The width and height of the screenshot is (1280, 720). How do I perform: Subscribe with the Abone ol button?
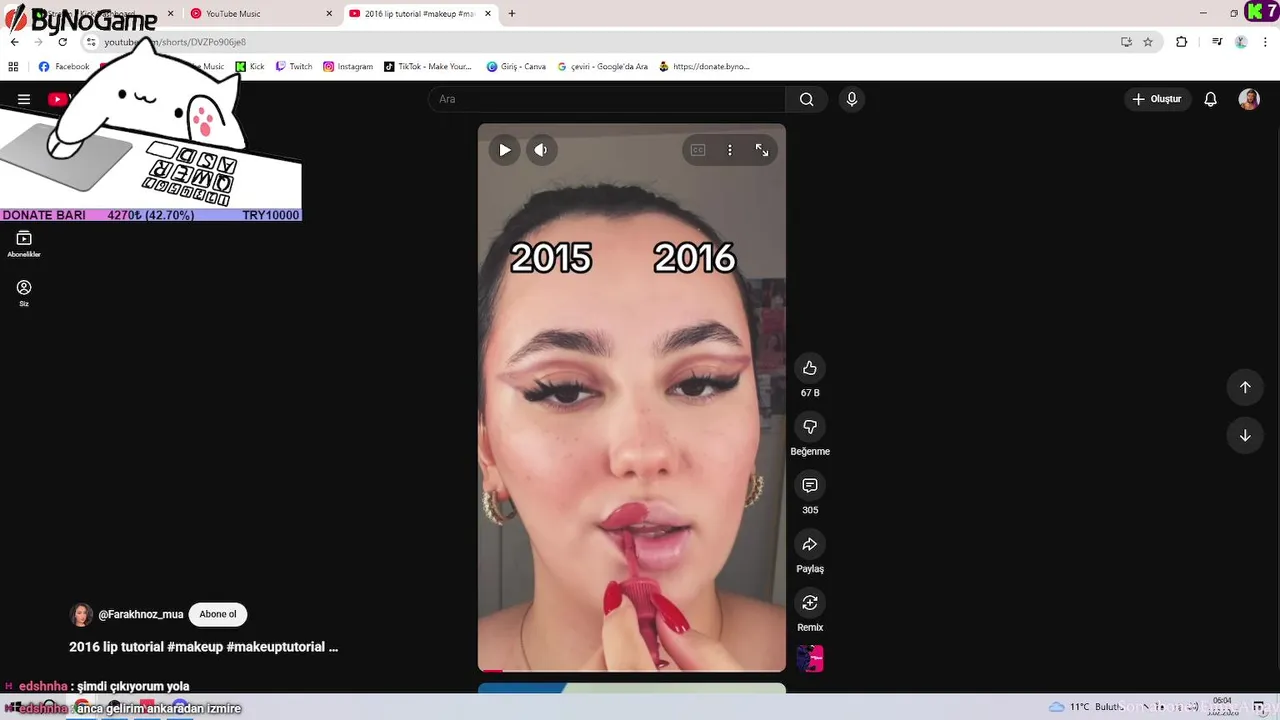pos(218,615)
